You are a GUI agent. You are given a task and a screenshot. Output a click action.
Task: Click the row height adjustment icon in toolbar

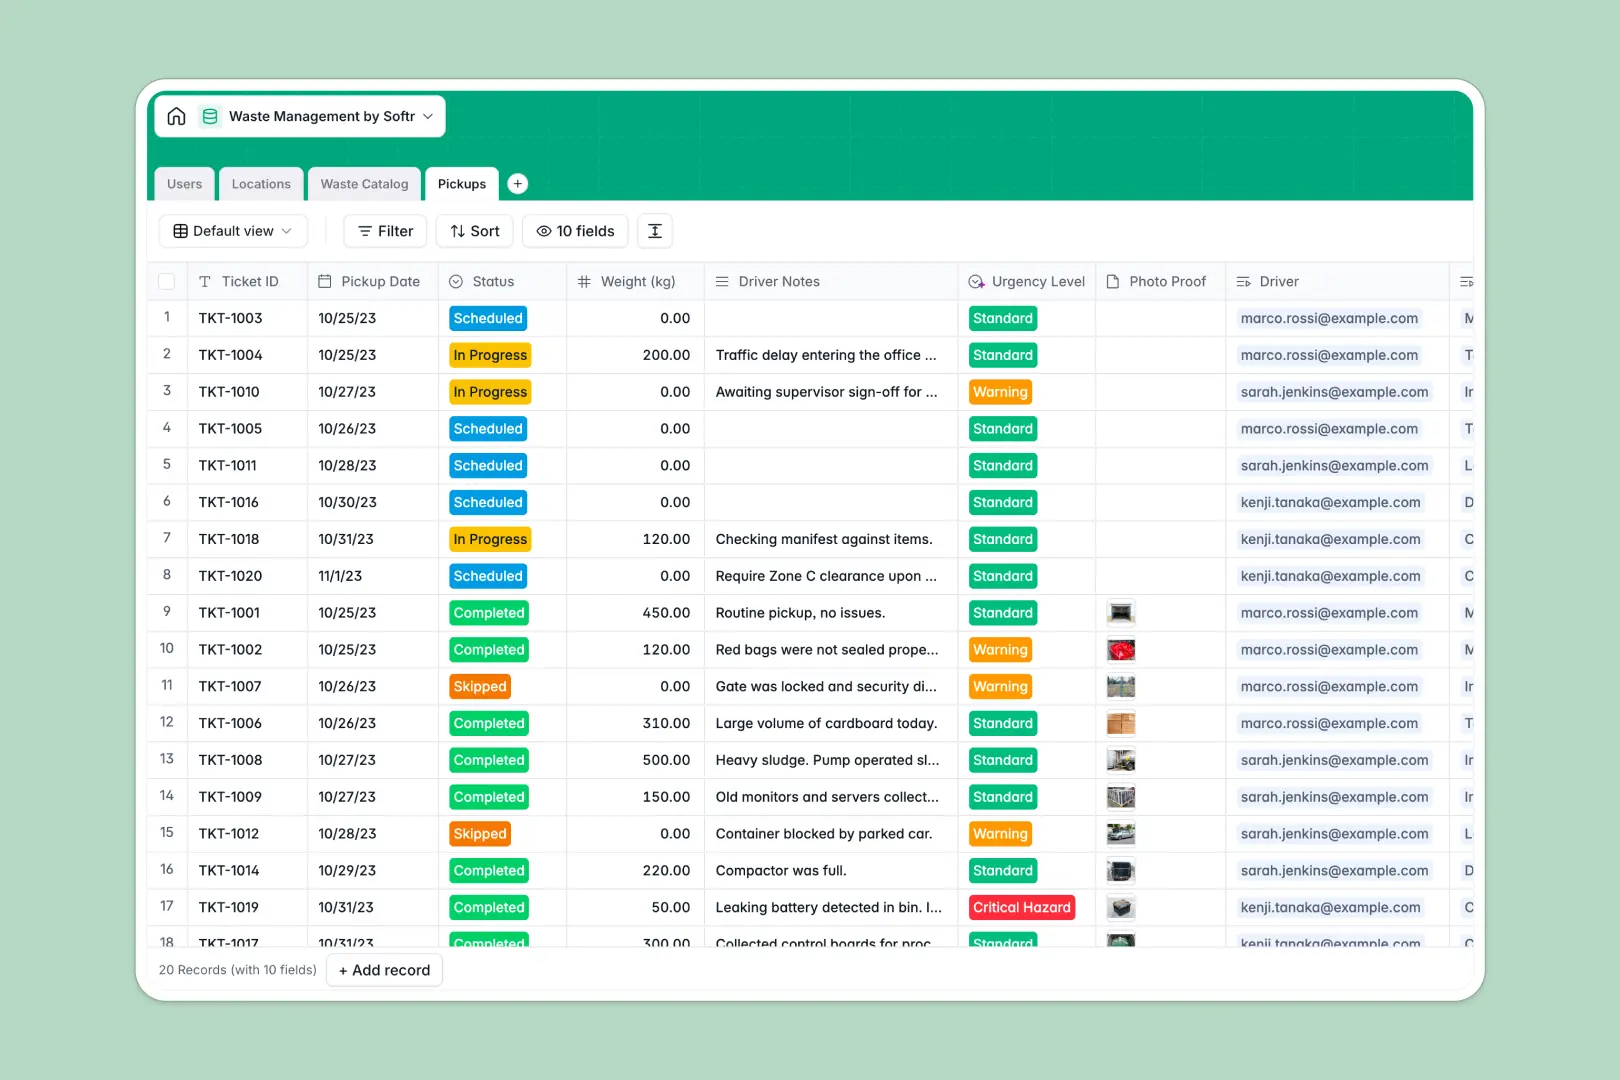click(x=654, y=231)
